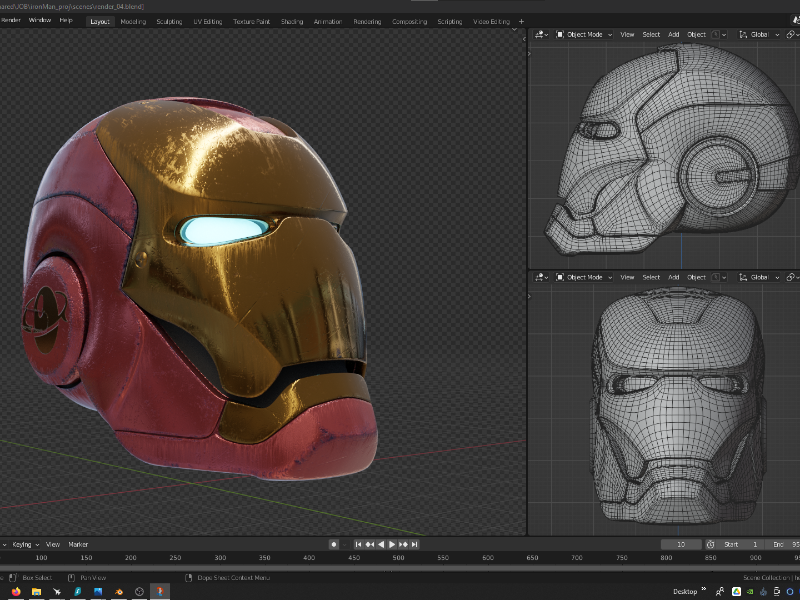This screenshot has width=800, height=600.
Task: Click Google Drive tray icon
Action: (x=736, y=592)
